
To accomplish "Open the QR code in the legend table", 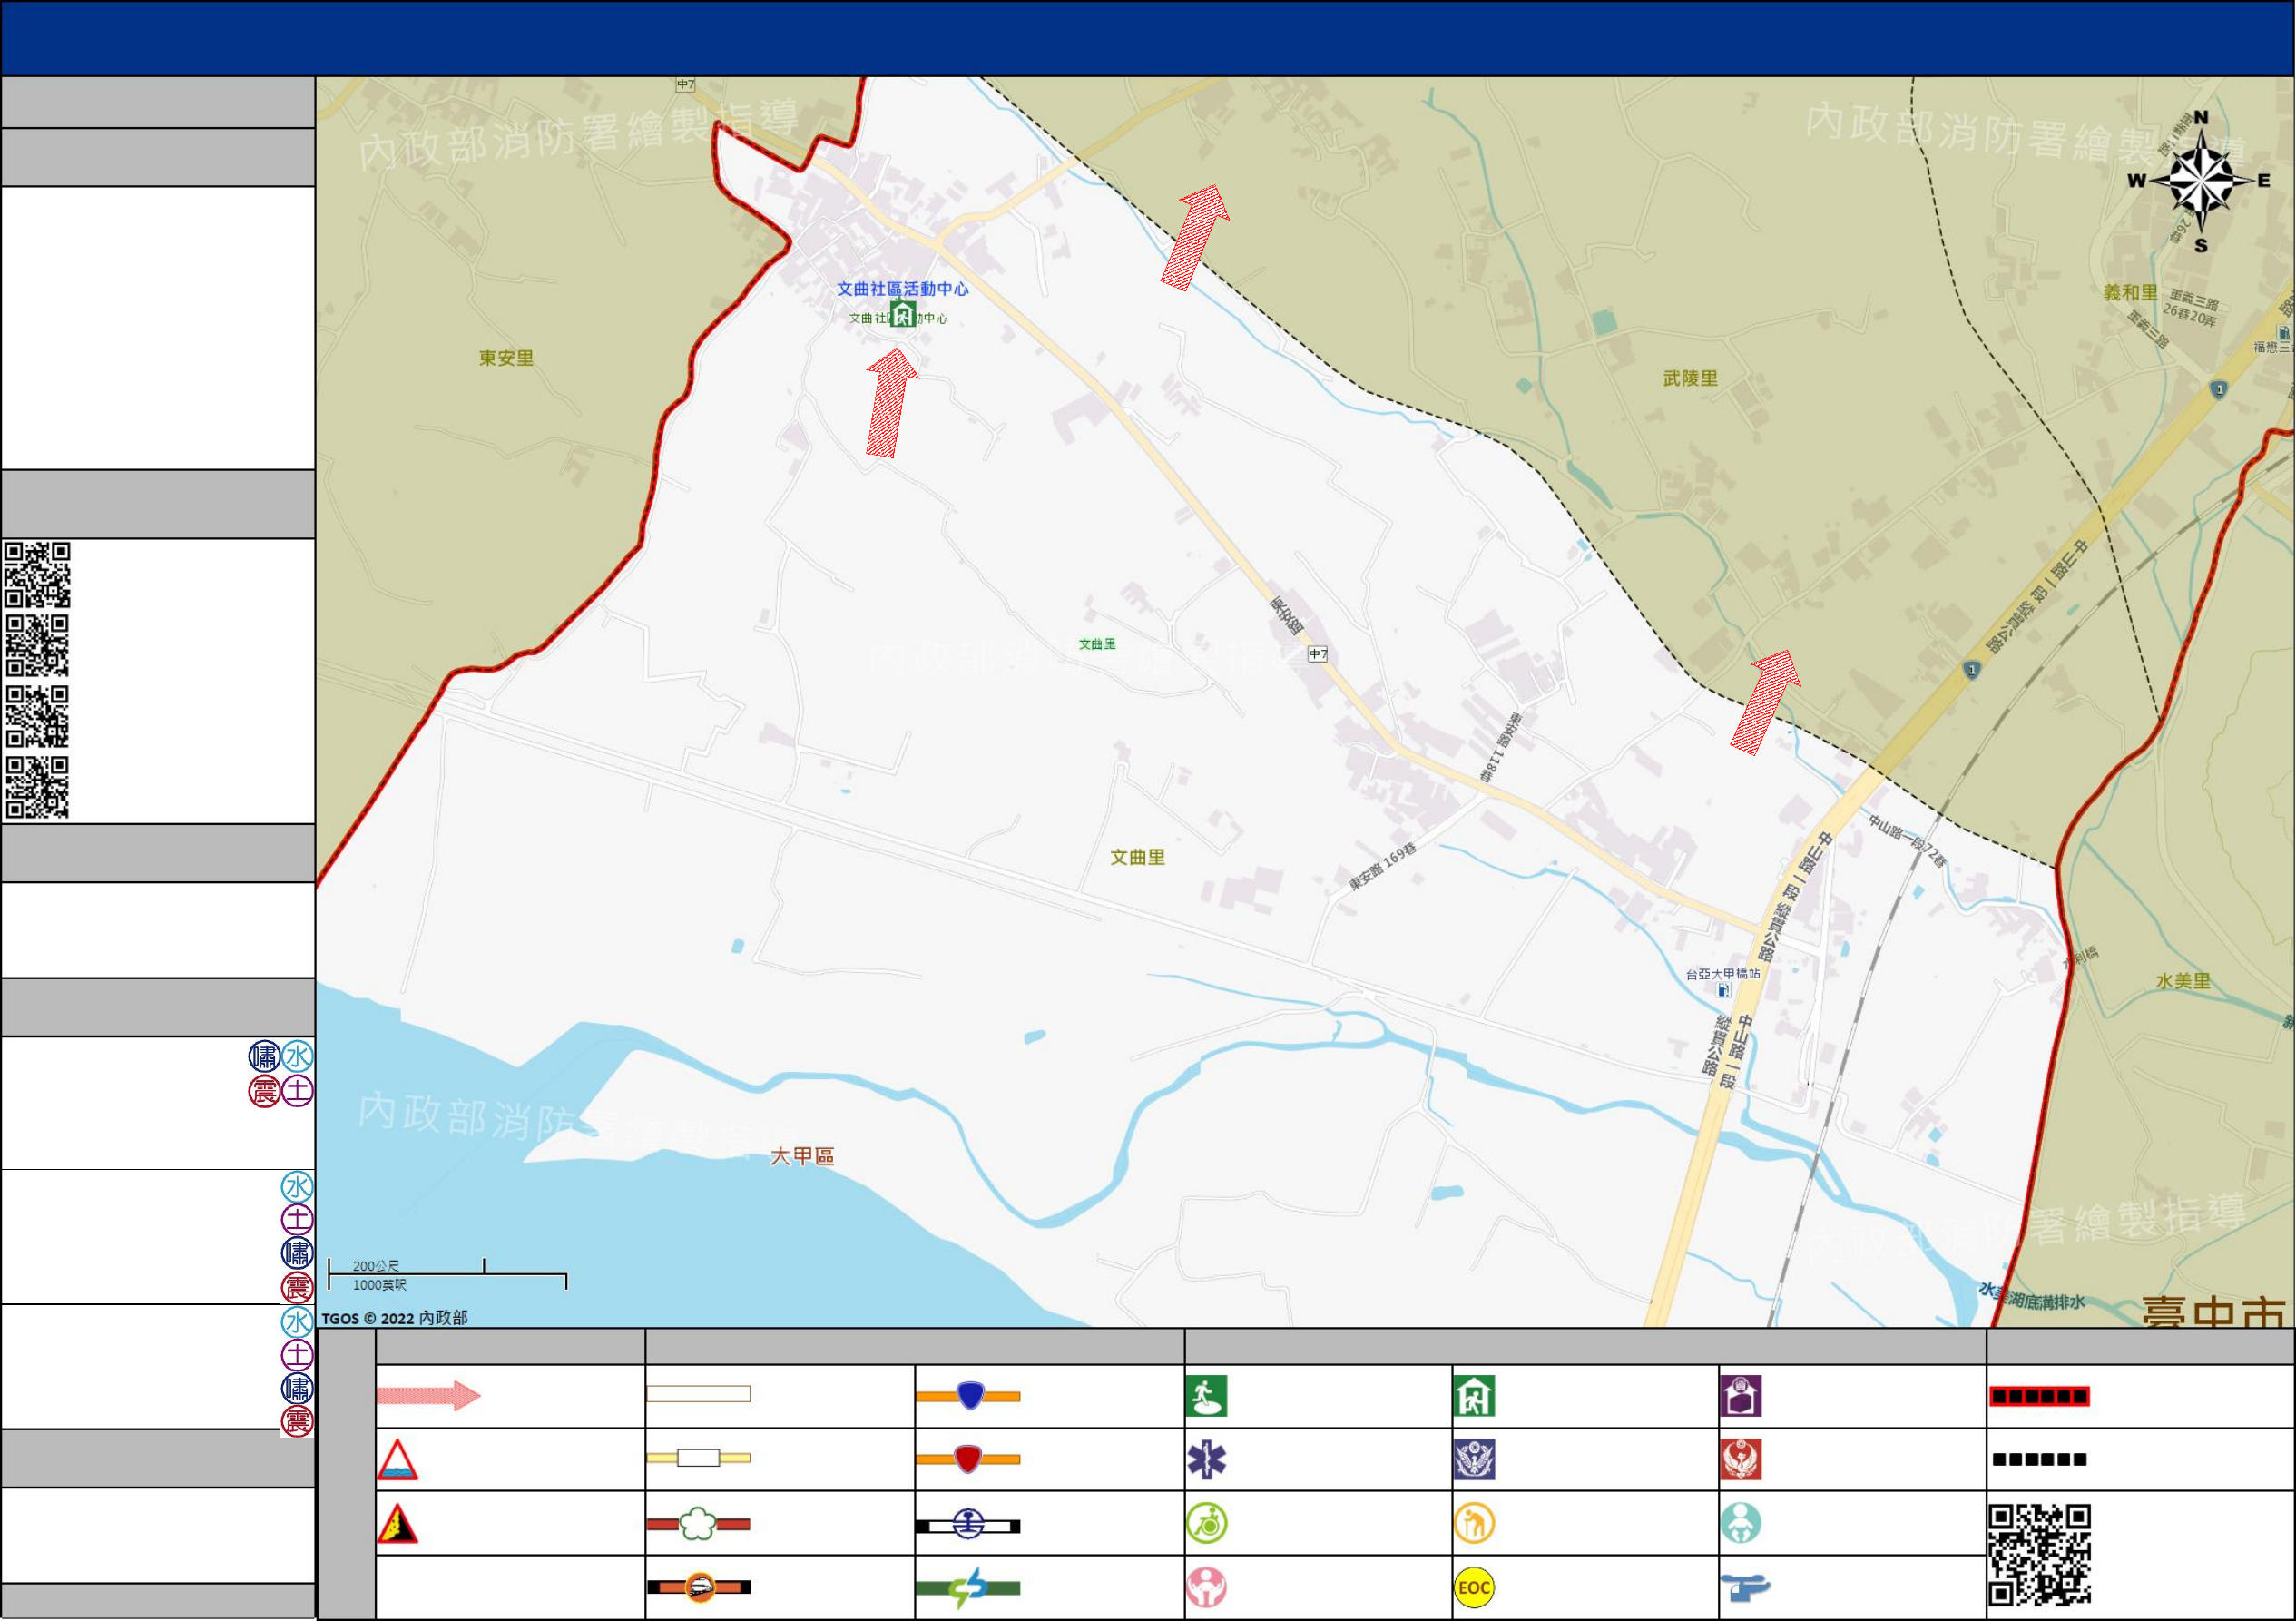I will coord(2040,1555).
